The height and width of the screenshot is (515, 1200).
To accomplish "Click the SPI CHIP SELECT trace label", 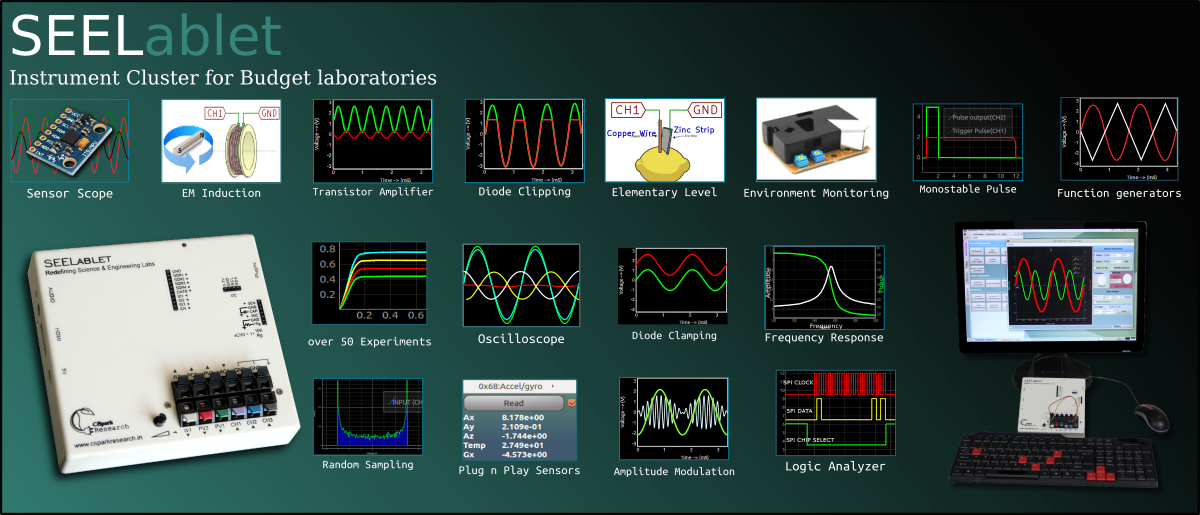I will click(x=811, y=438).
